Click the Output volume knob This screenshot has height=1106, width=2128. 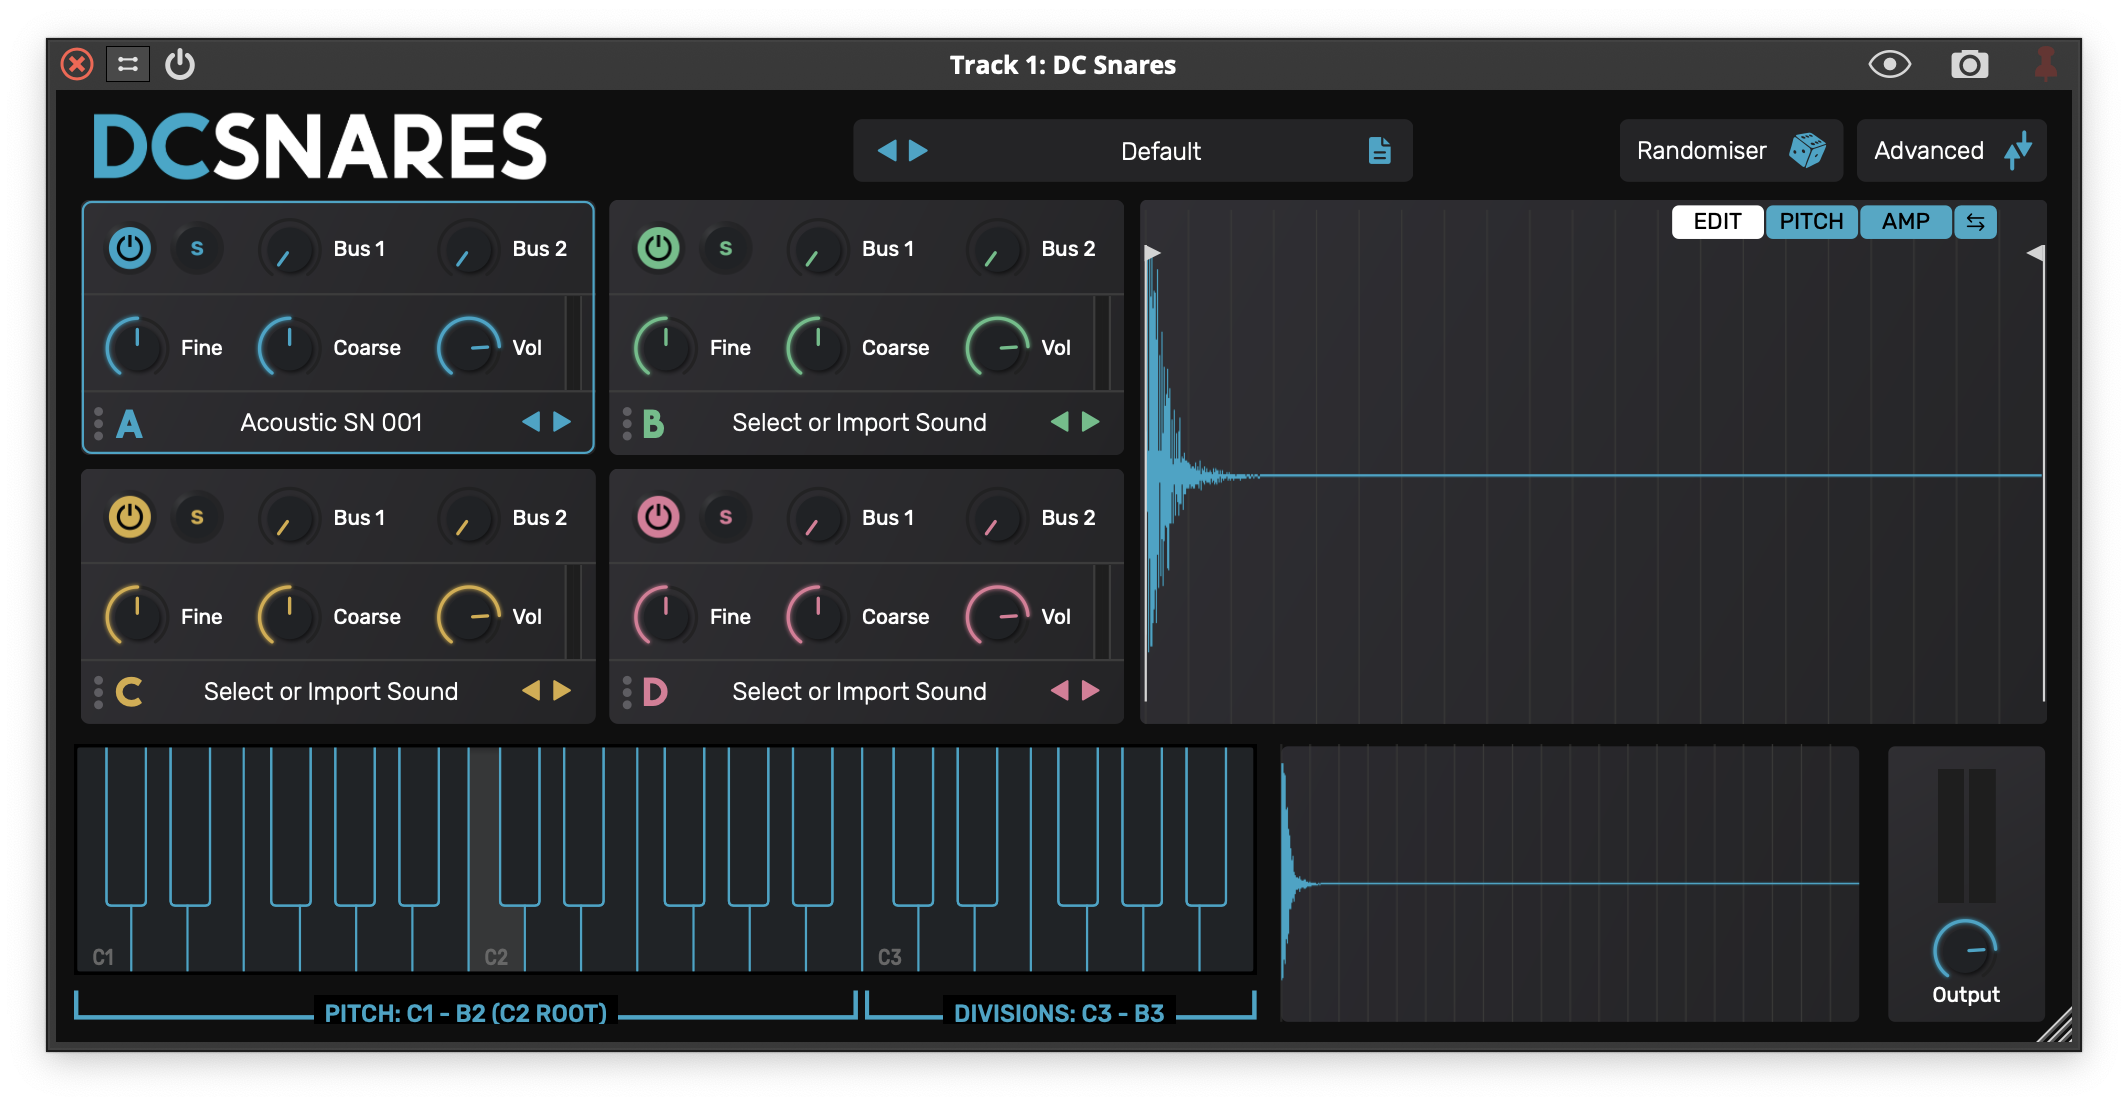[x=1964, y=950]
